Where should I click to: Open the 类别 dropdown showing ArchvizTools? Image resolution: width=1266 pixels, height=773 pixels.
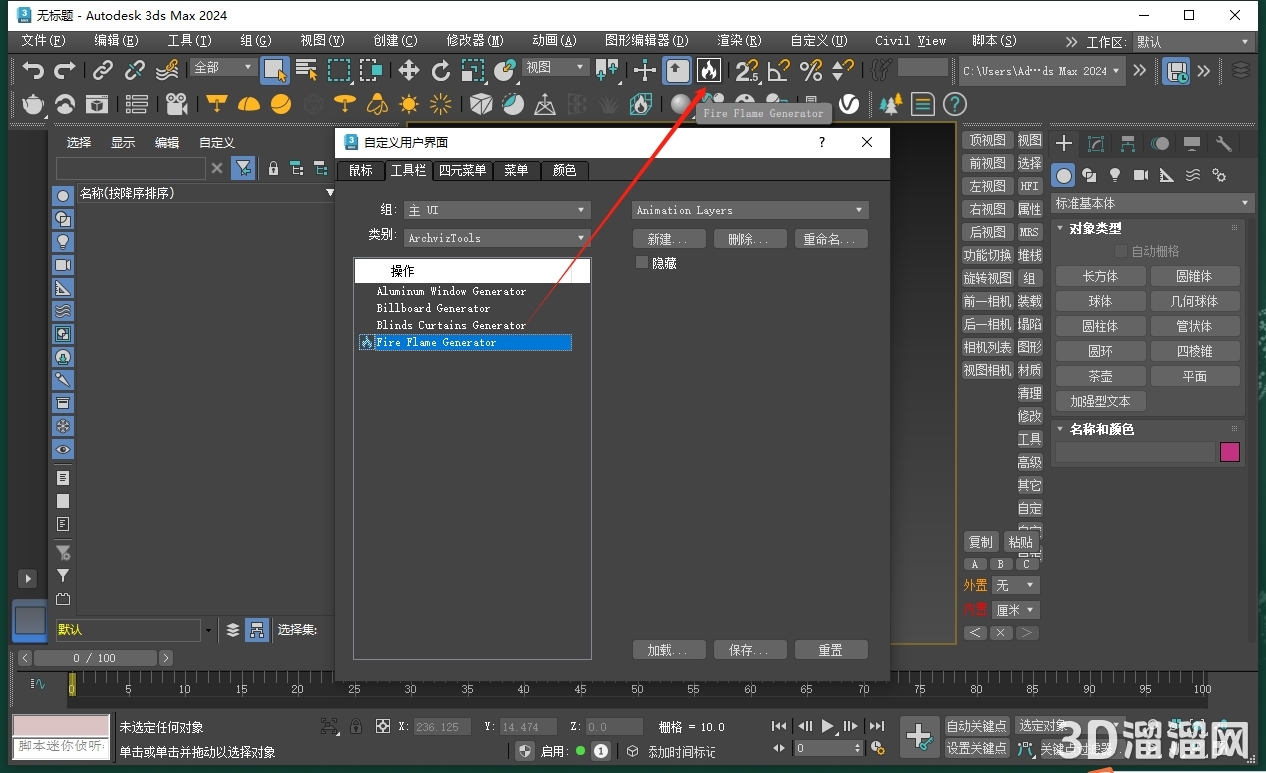click(x=497, y=238)
